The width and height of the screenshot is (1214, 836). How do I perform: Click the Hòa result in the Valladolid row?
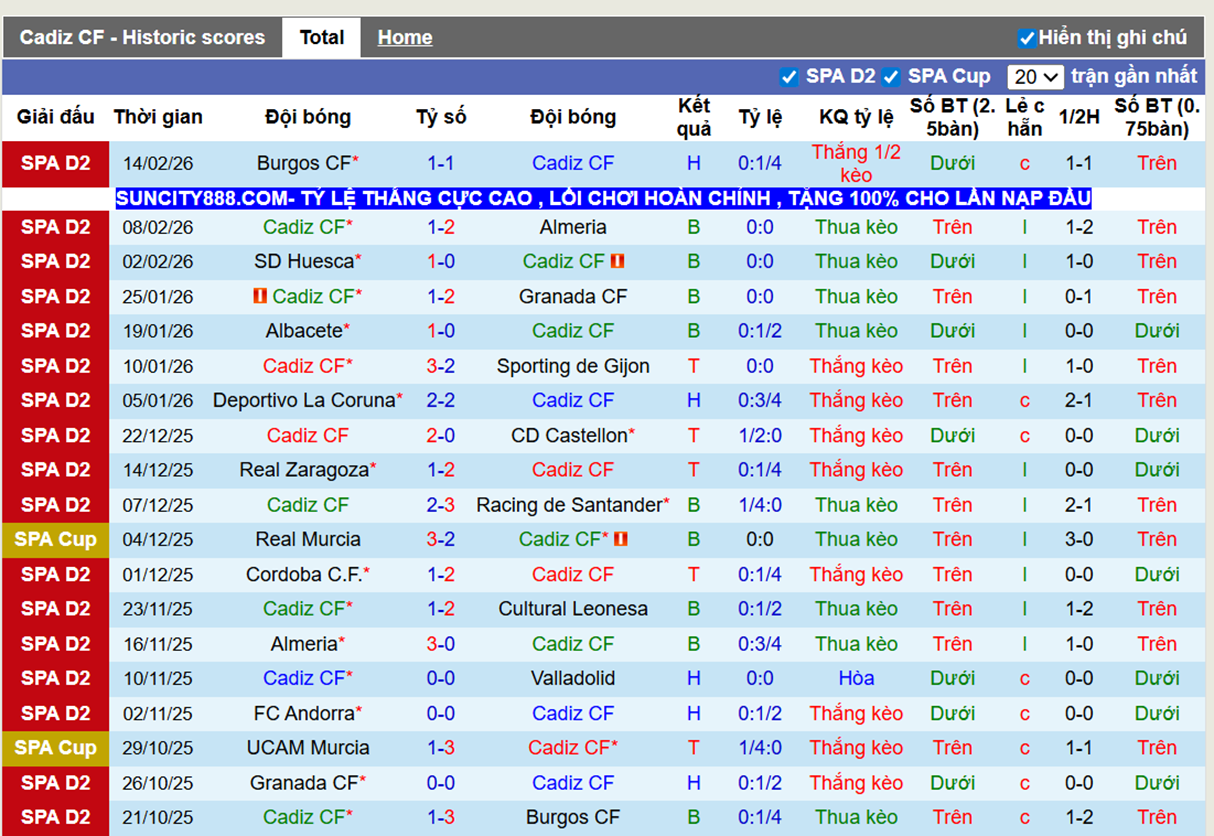856,678
